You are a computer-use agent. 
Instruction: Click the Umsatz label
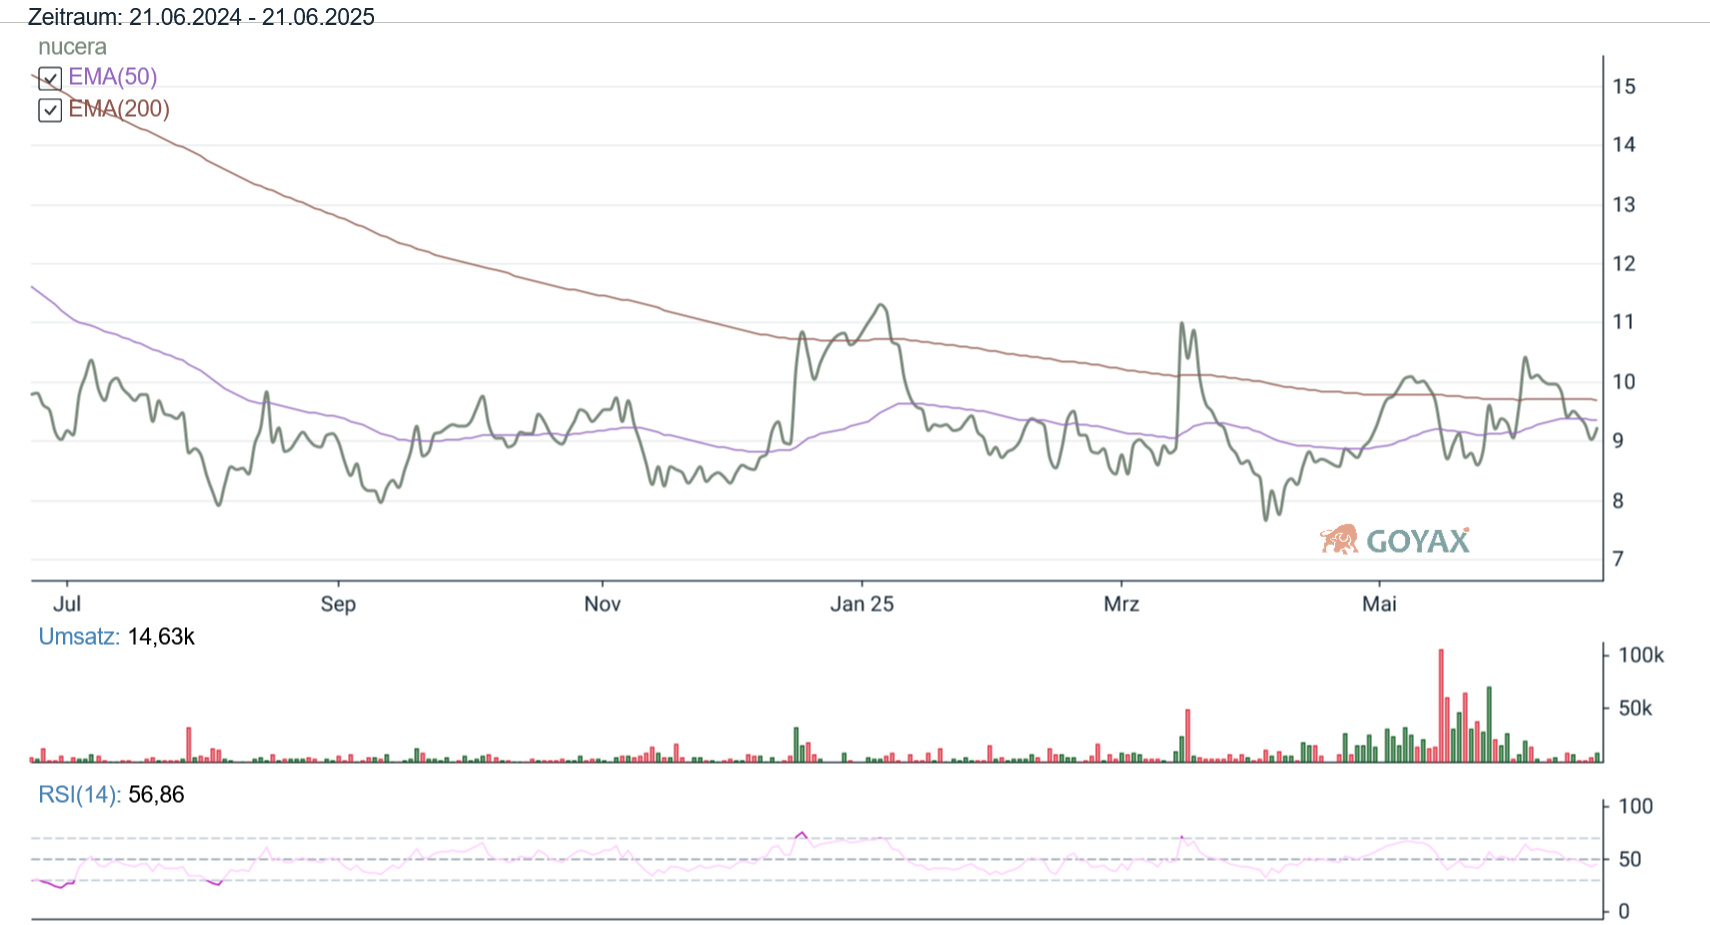[79, 637]
